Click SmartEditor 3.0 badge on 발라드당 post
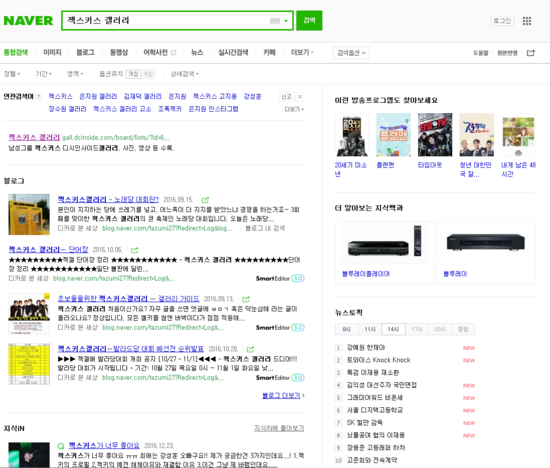The image size is (550, 468). pyautogui.click(x=280, y=378)
